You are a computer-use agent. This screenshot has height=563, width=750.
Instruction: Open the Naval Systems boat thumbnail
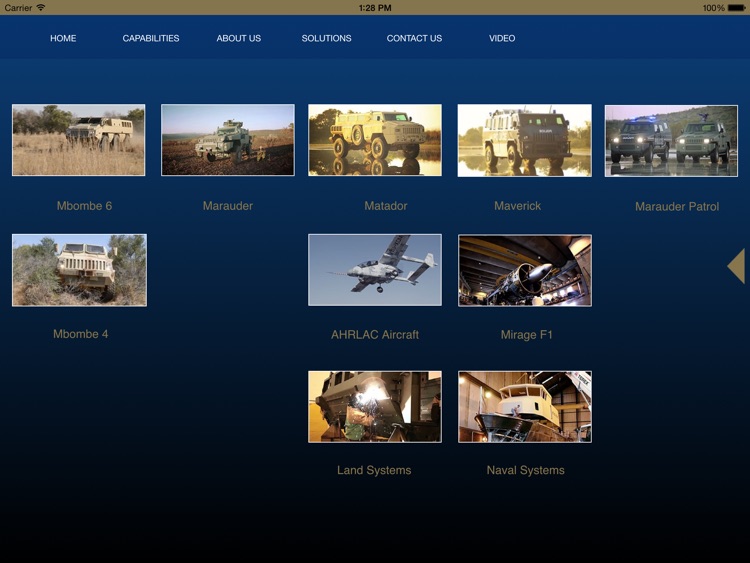pos(525,407)
